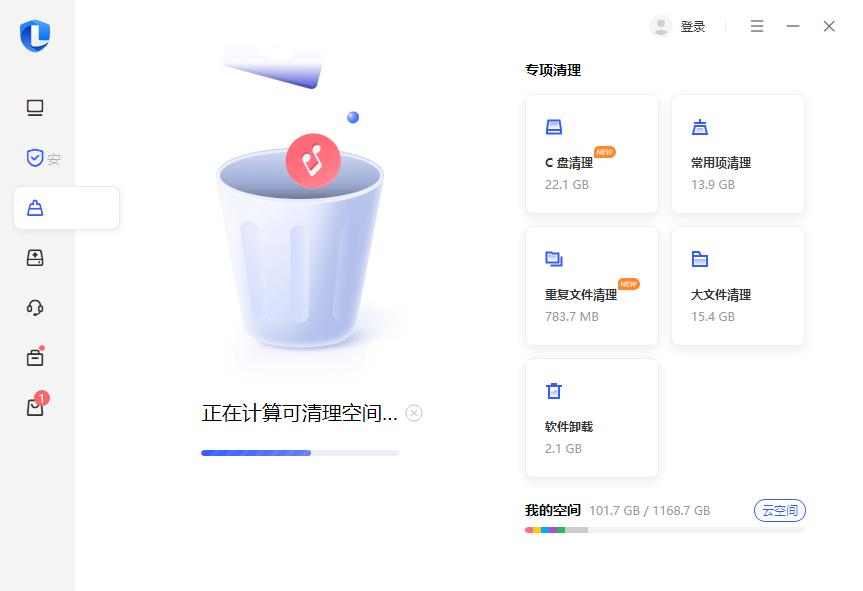
Task: Select the computer overview icon in sidebar
Action: [x=34, y=108]
